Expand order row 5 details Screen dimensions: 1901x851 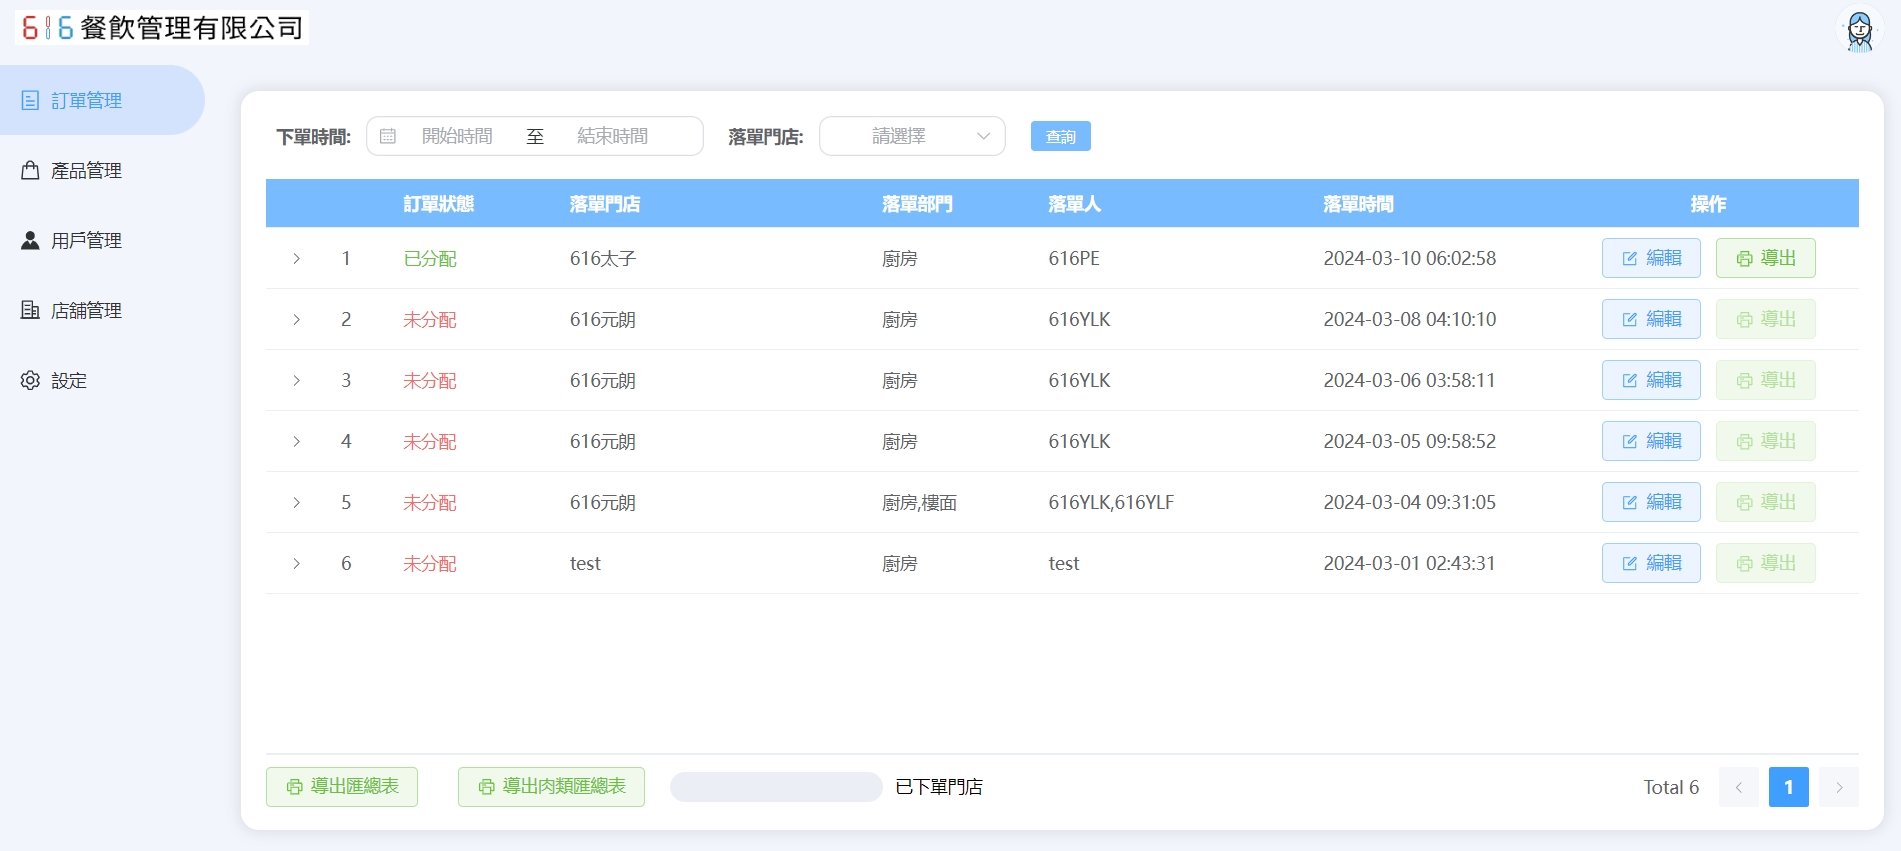[x=297, y=503]
